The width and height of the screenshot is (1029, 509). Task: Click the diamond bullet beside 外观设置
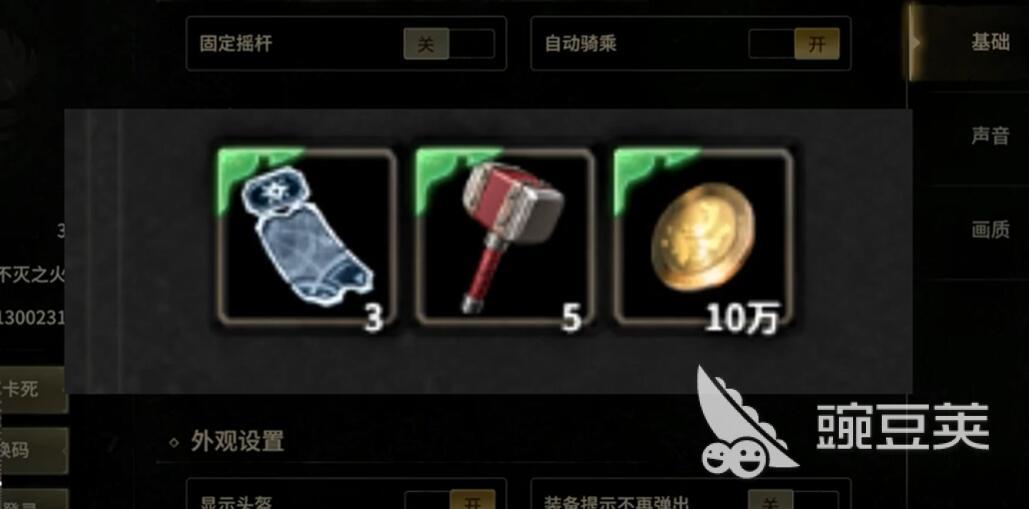(x=174, y=443)
